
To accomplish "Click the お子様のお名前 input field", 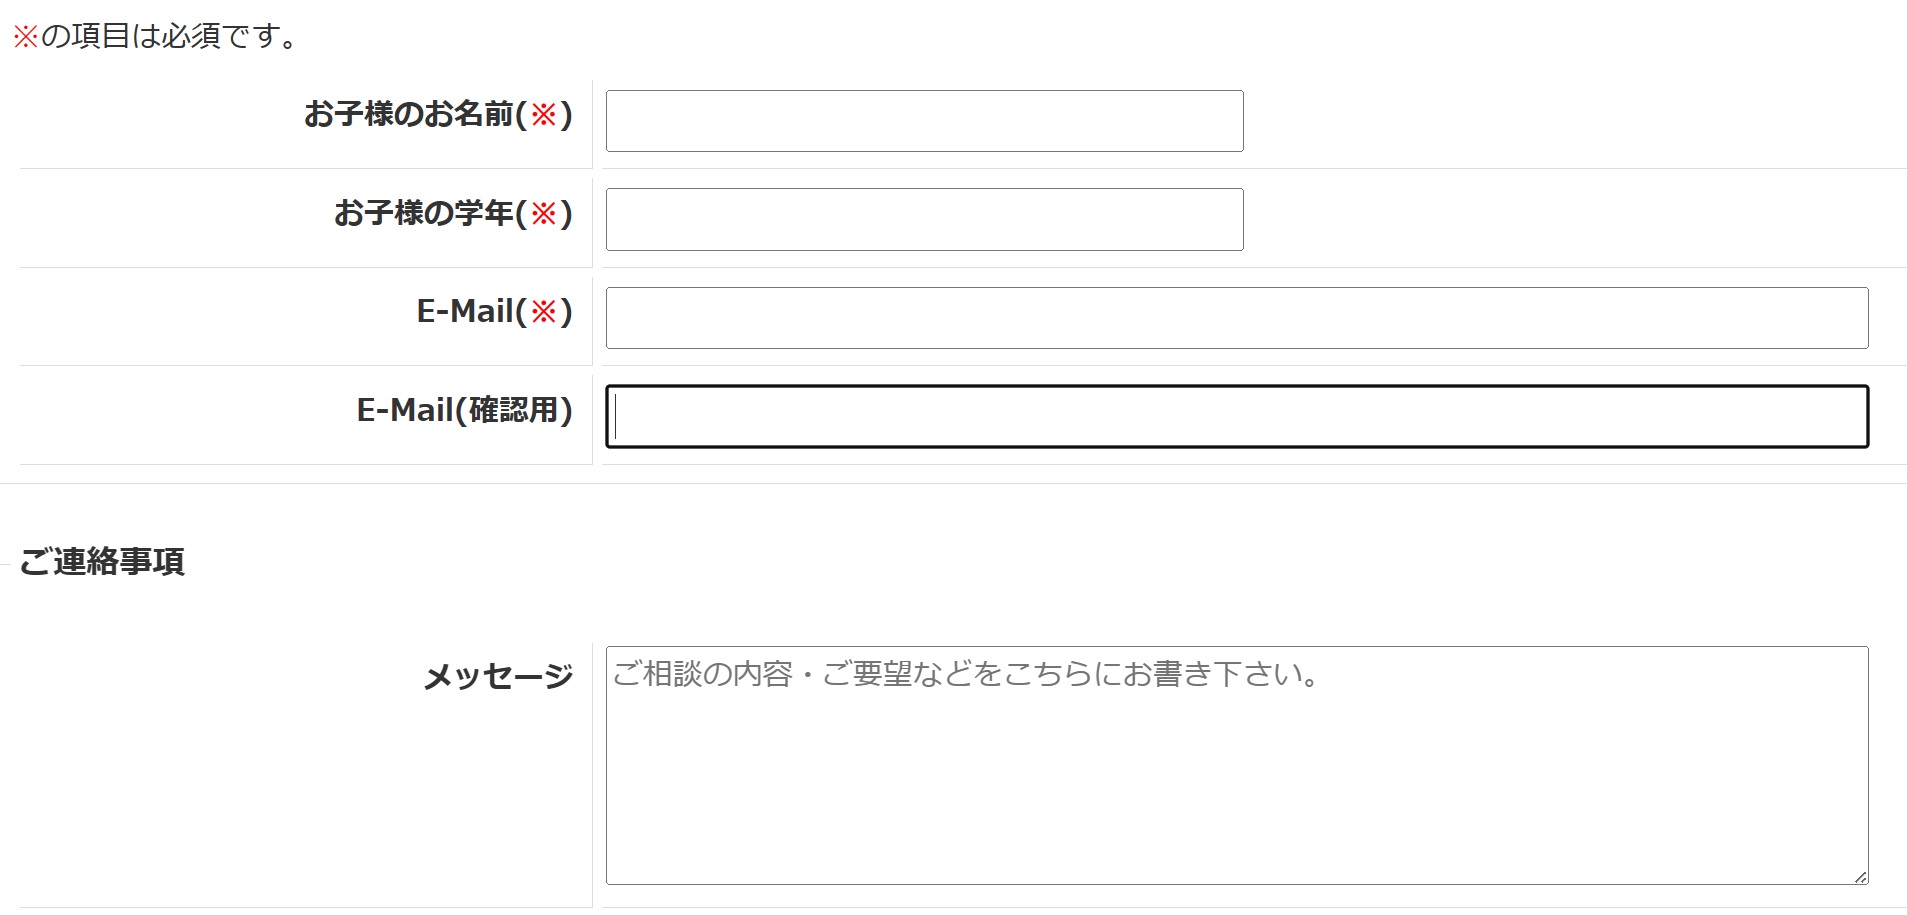I will (x=924, y=121).
